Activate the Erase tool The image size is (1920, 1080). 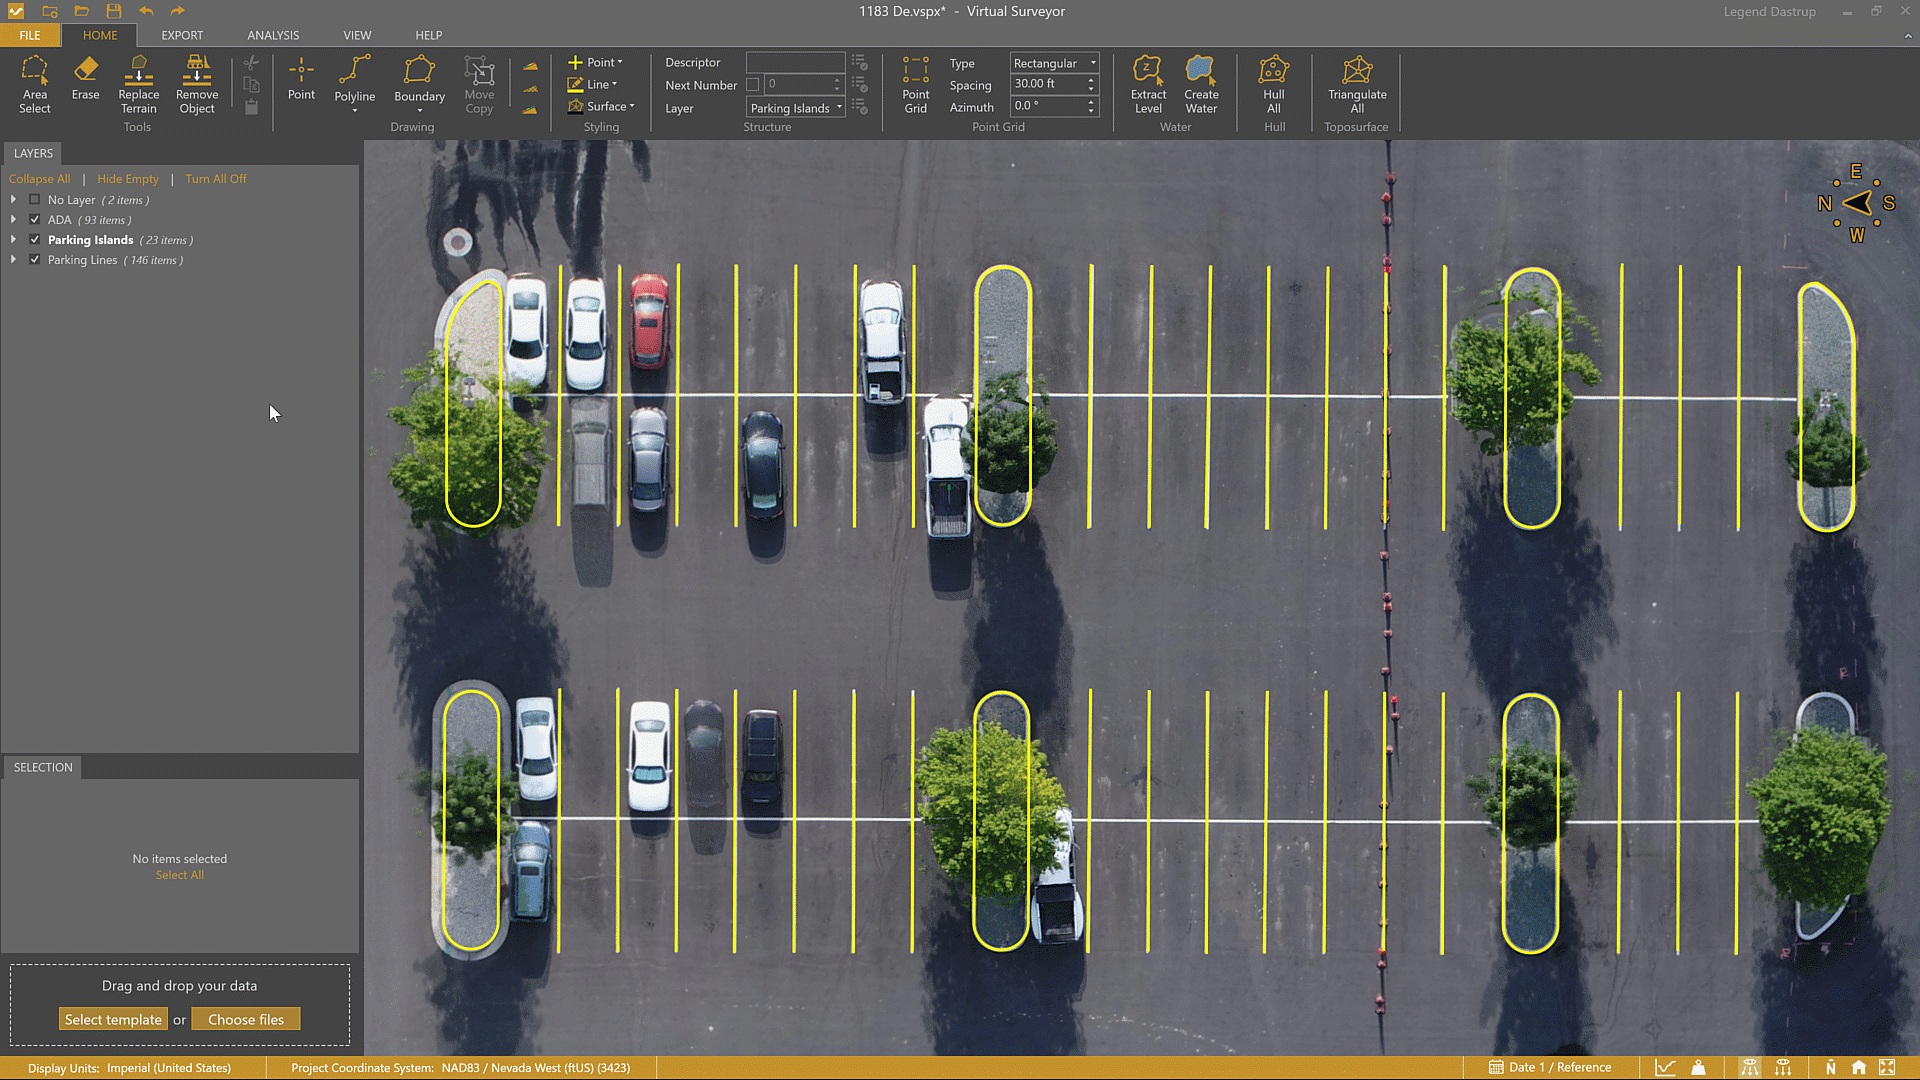click(85, 79)
